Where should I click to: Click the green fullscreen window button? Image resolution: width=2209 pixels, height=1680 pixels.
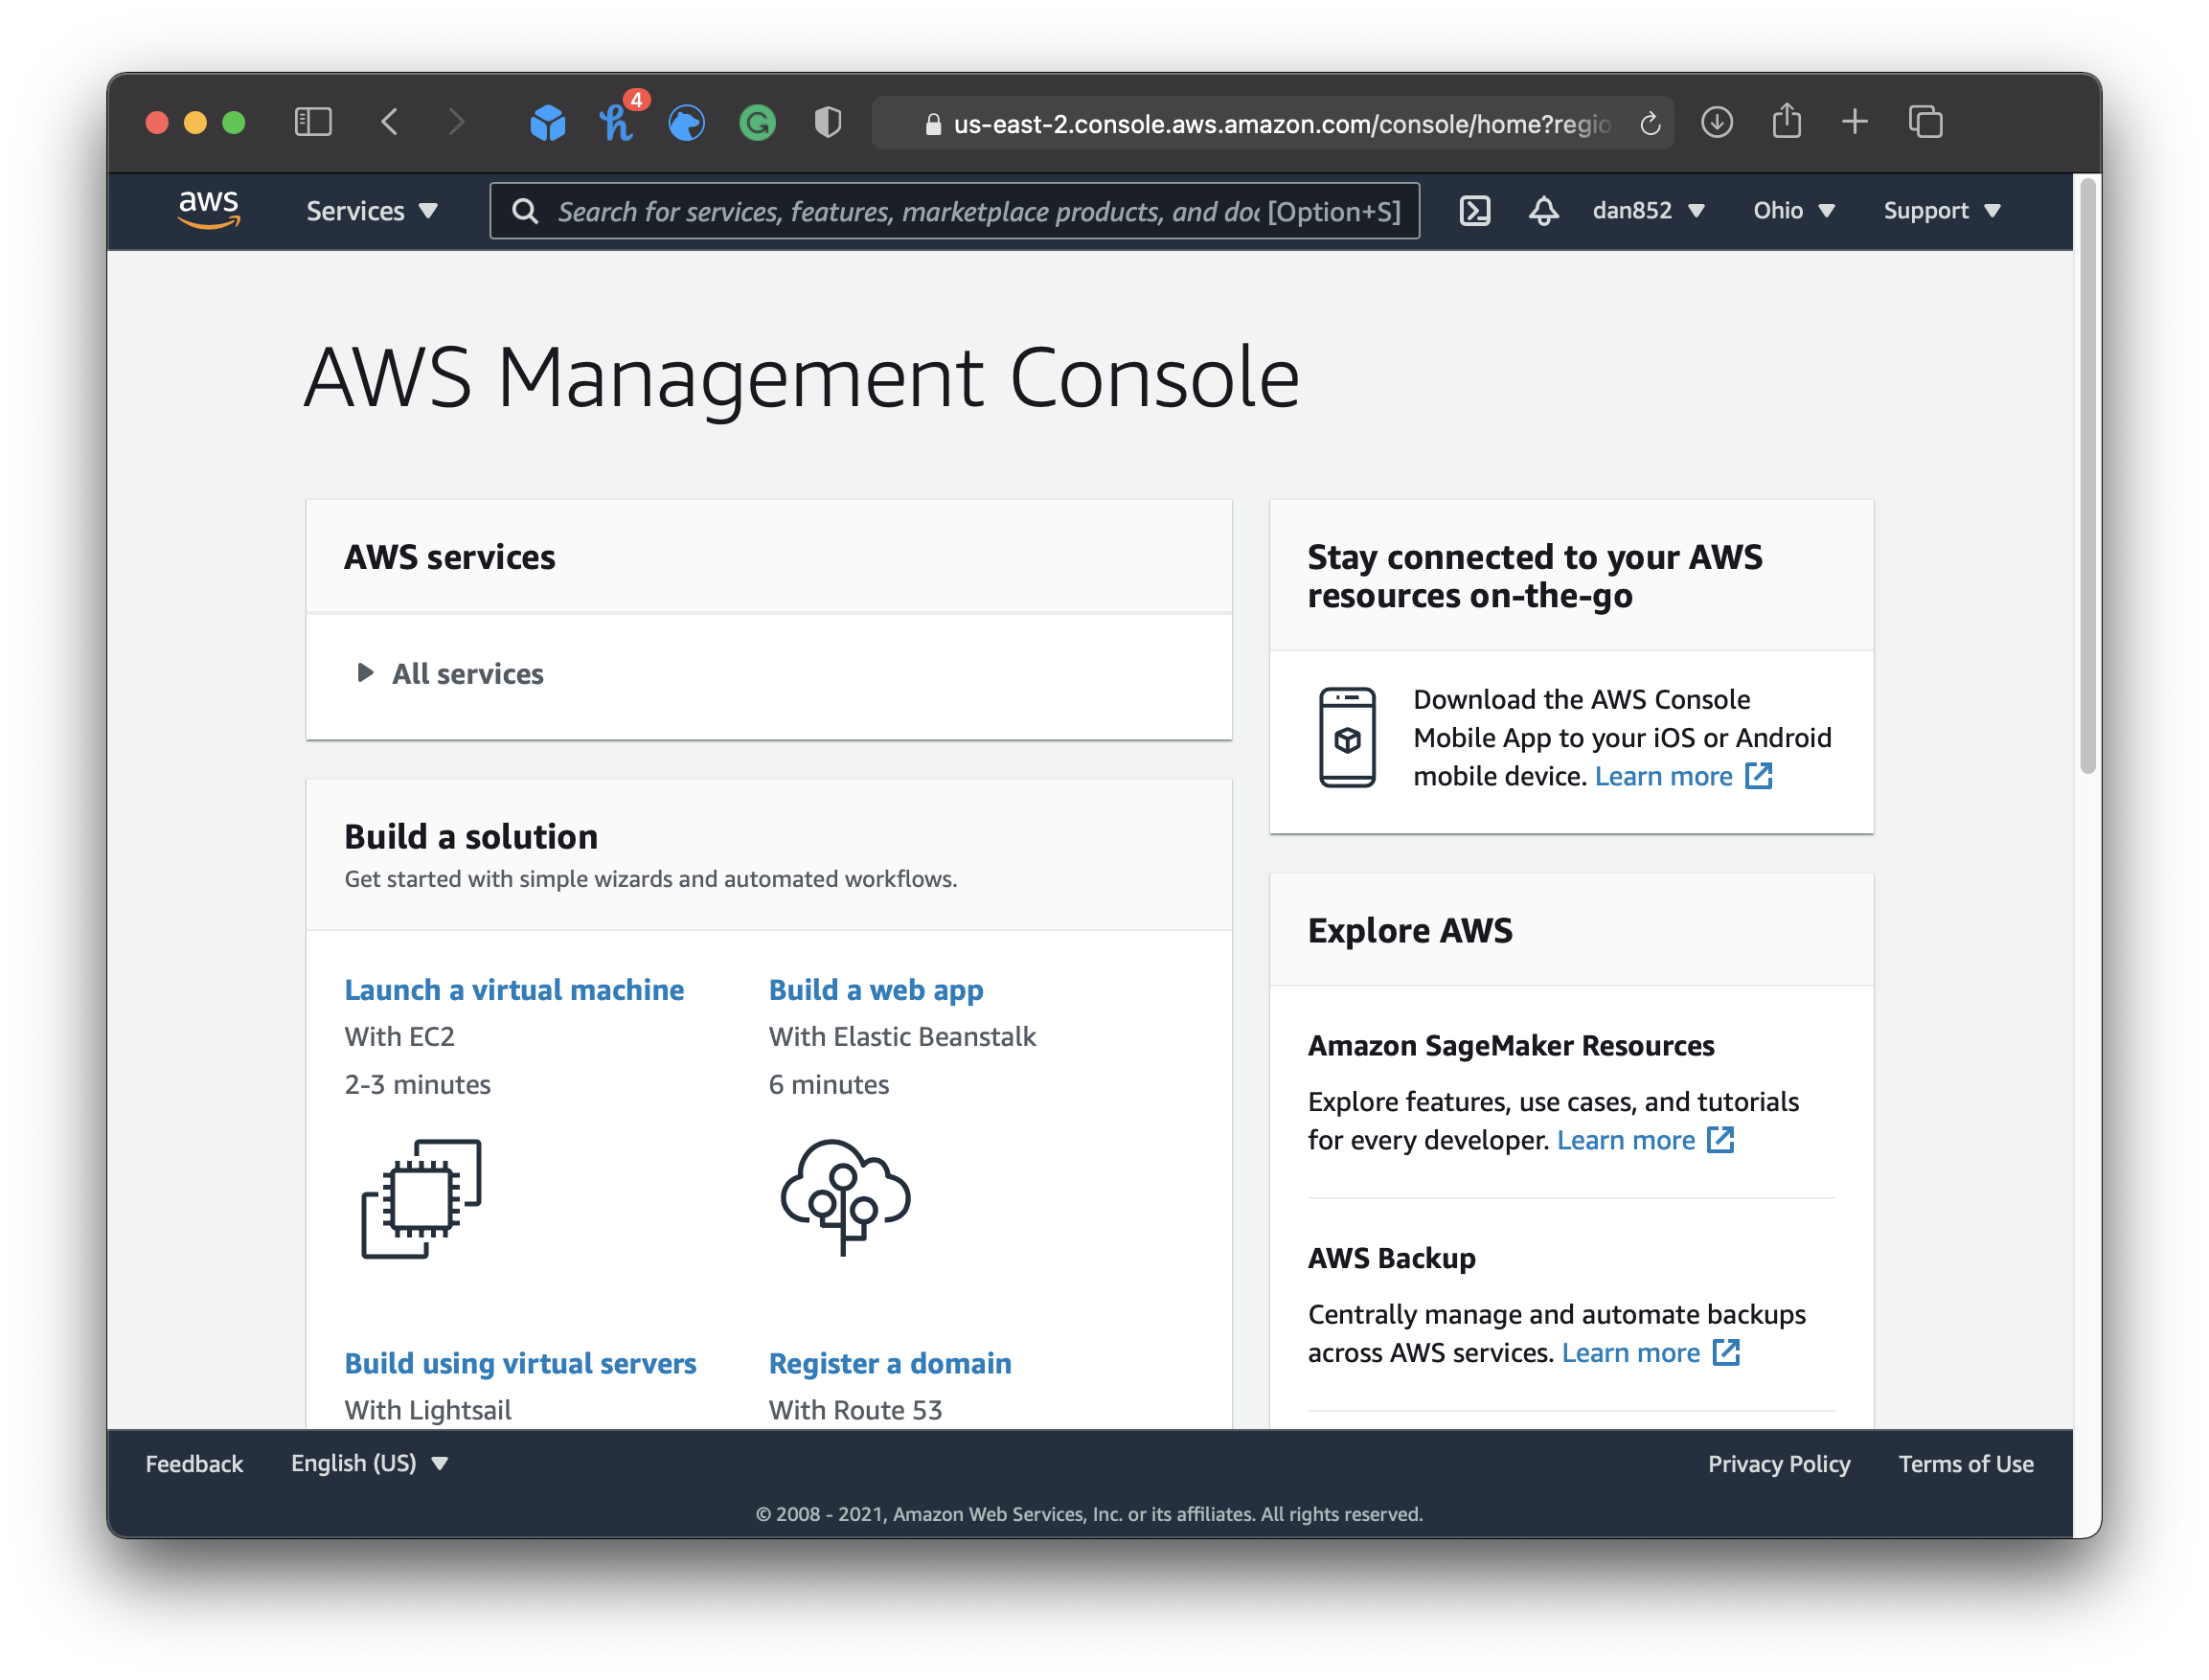[234, 123]
